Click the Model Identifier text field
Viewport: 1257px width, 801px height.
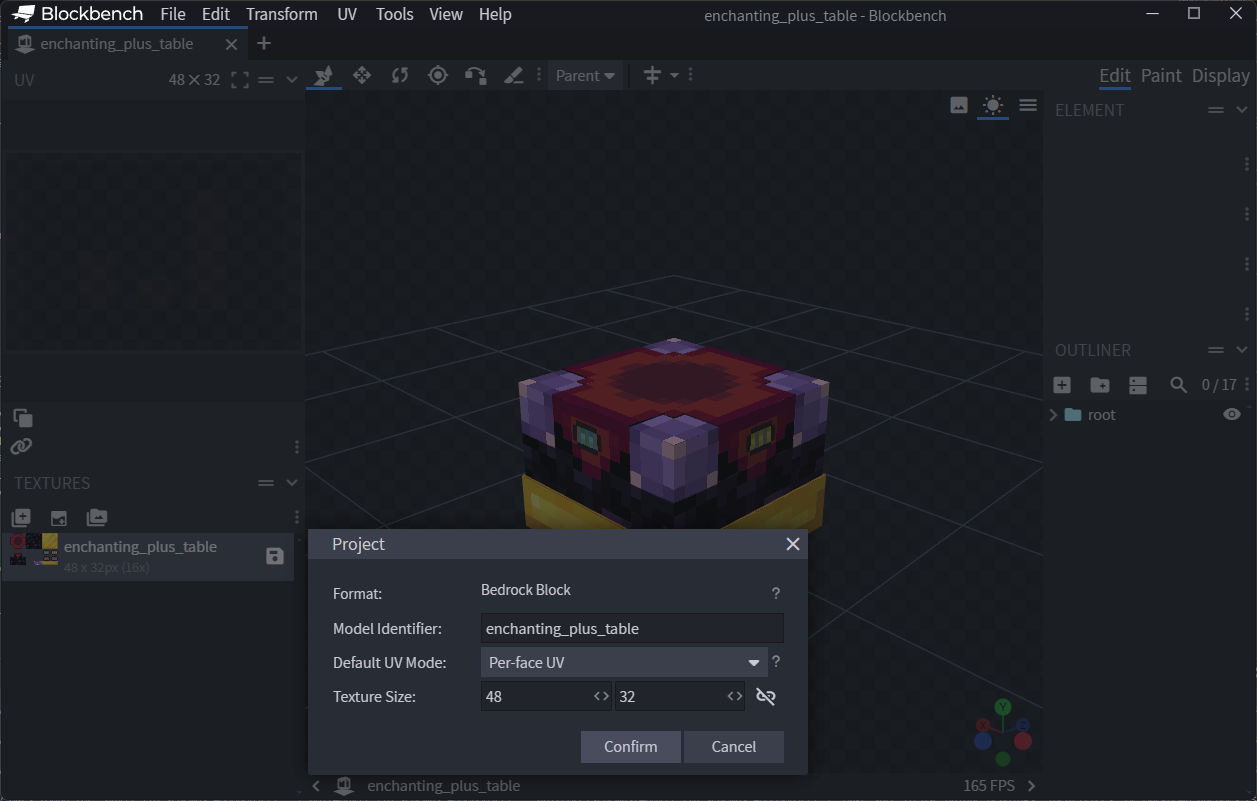pyautogui.click(x=631, y=628)
